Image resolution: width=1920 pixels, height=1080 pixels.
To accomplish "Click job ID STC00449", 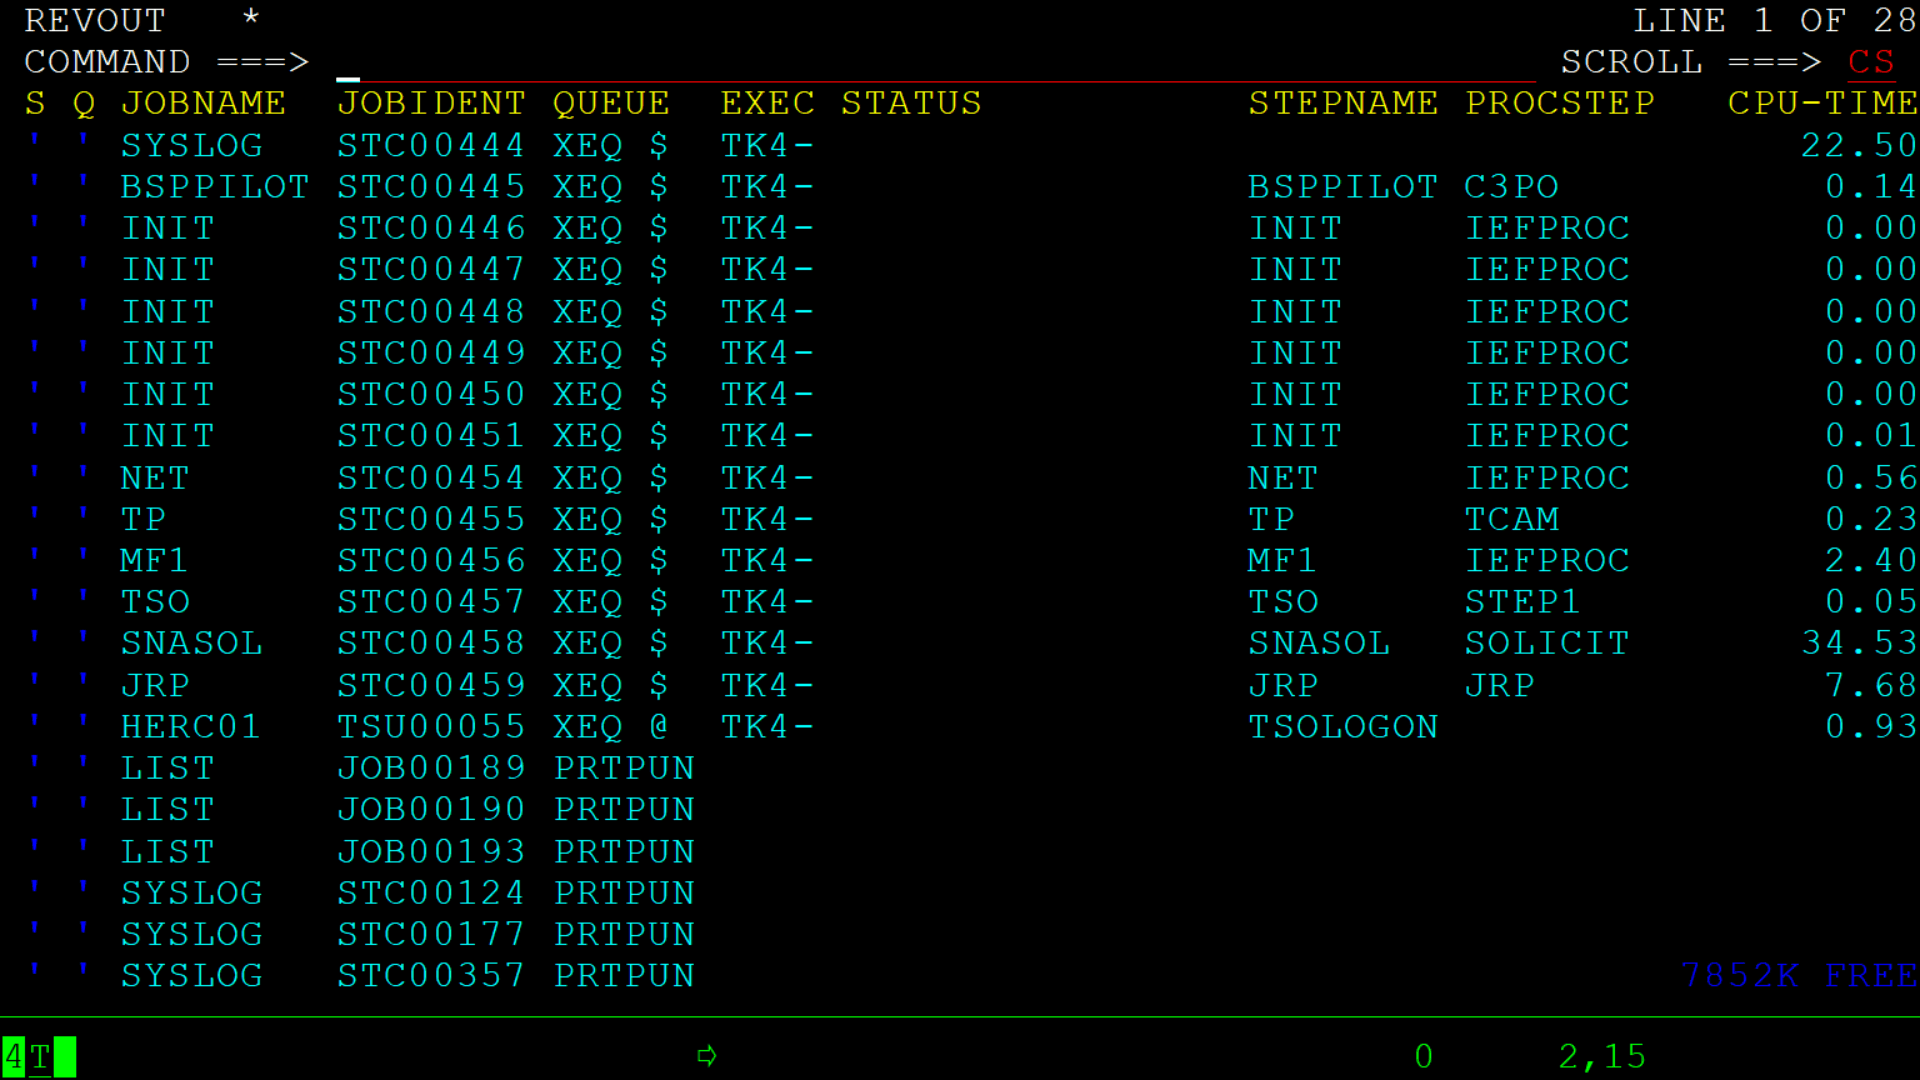I will (431, 353).
